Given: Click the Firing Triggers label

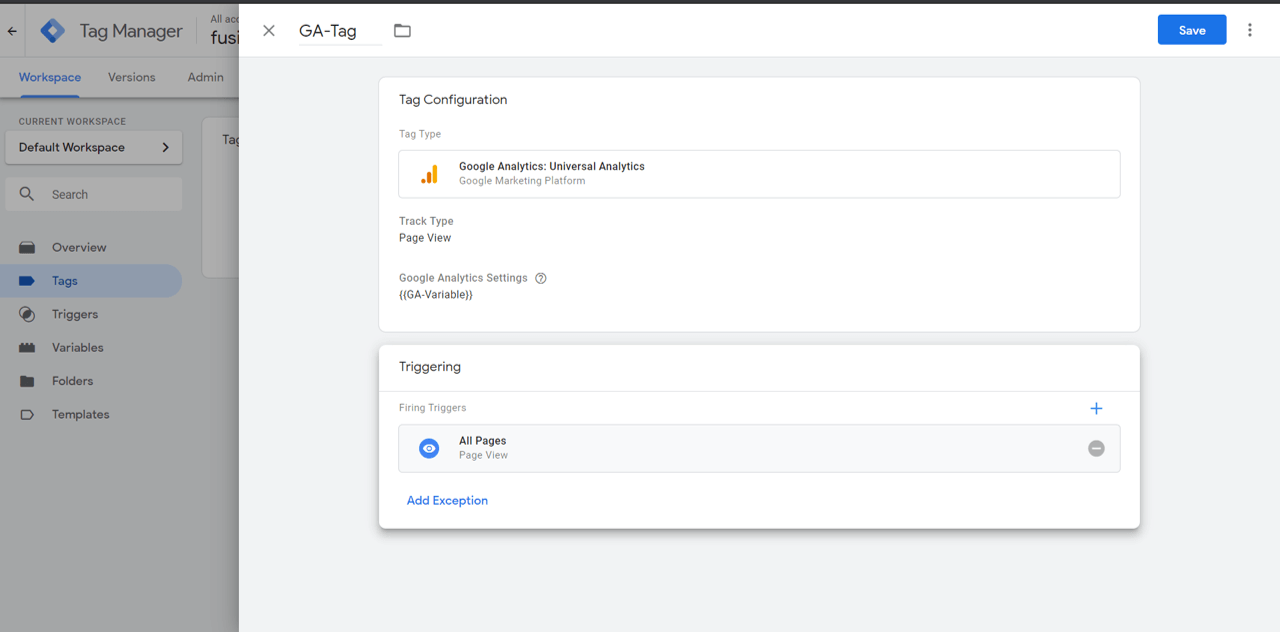Looking at the screenshot, I should pos(433,408).
